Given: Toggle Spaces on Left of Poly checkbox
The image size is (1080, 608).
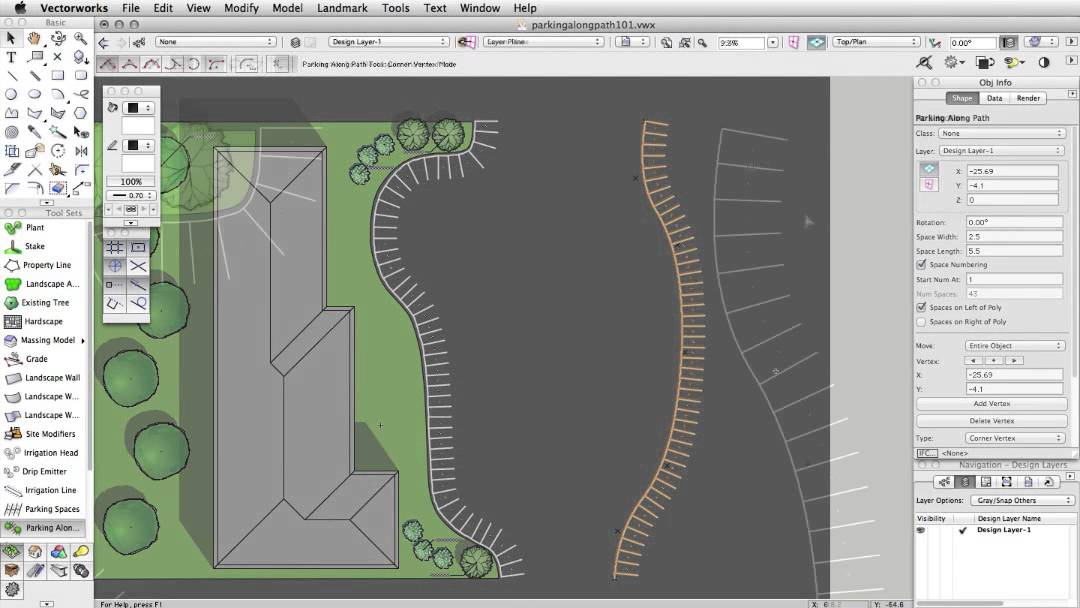Looking at the screenshot, I should coord(921,307).
